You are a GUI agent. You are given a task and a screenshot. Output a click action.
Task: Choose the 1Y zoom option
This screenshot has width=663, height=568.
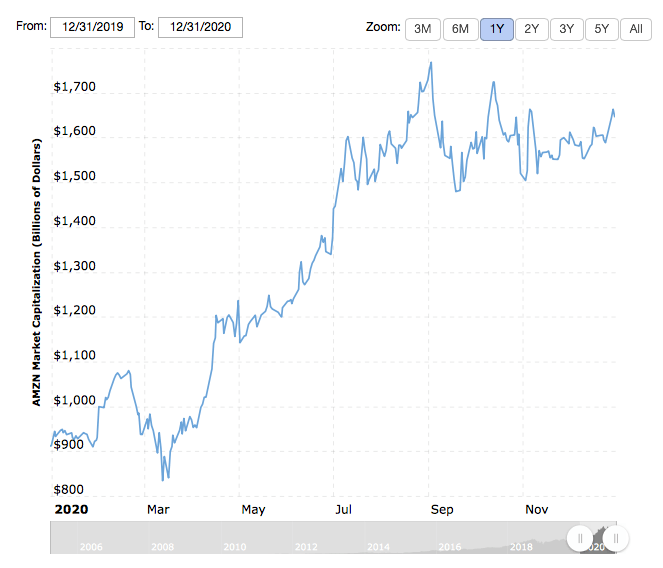tap(496, 29)
